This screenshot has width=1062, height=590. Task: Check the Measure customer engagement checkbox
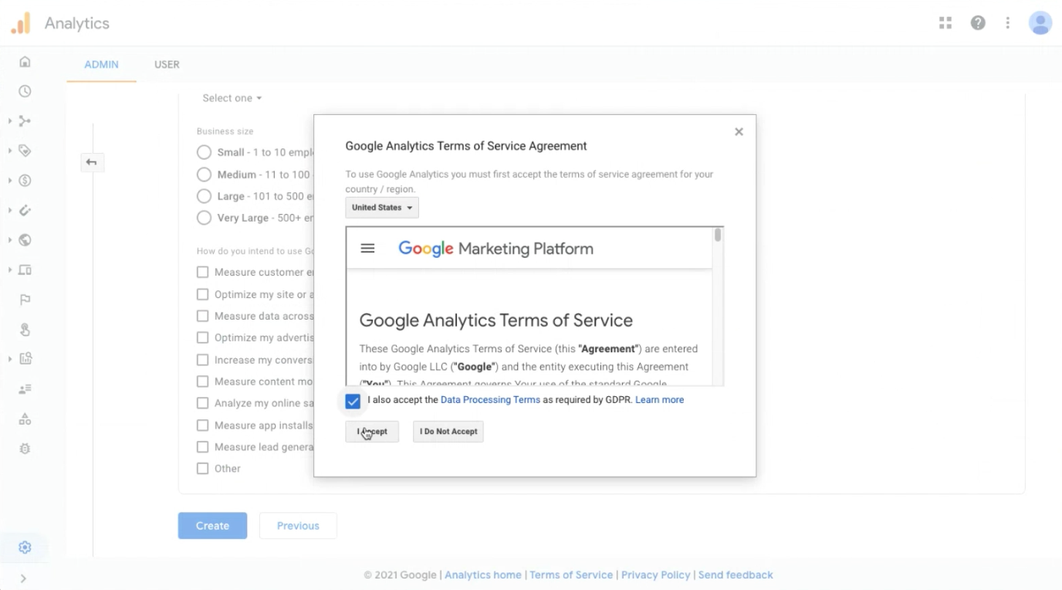[x=203, y=272]
